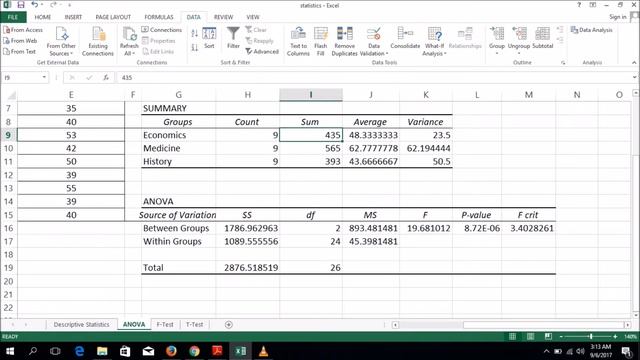
Task: Insert Subtotal for data
Action: tap(542, 38)
